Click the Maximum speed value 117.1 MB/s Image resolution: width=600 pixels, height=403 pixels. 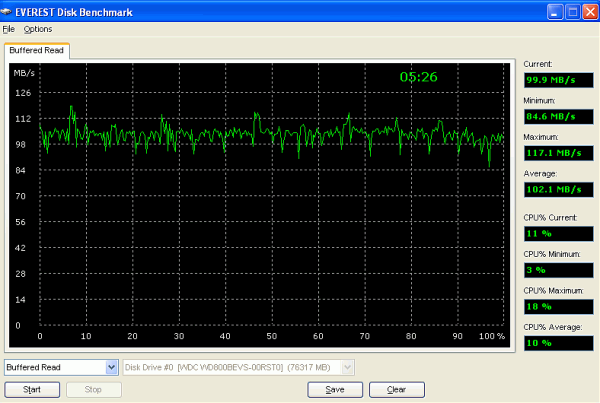tap(559, 153)
